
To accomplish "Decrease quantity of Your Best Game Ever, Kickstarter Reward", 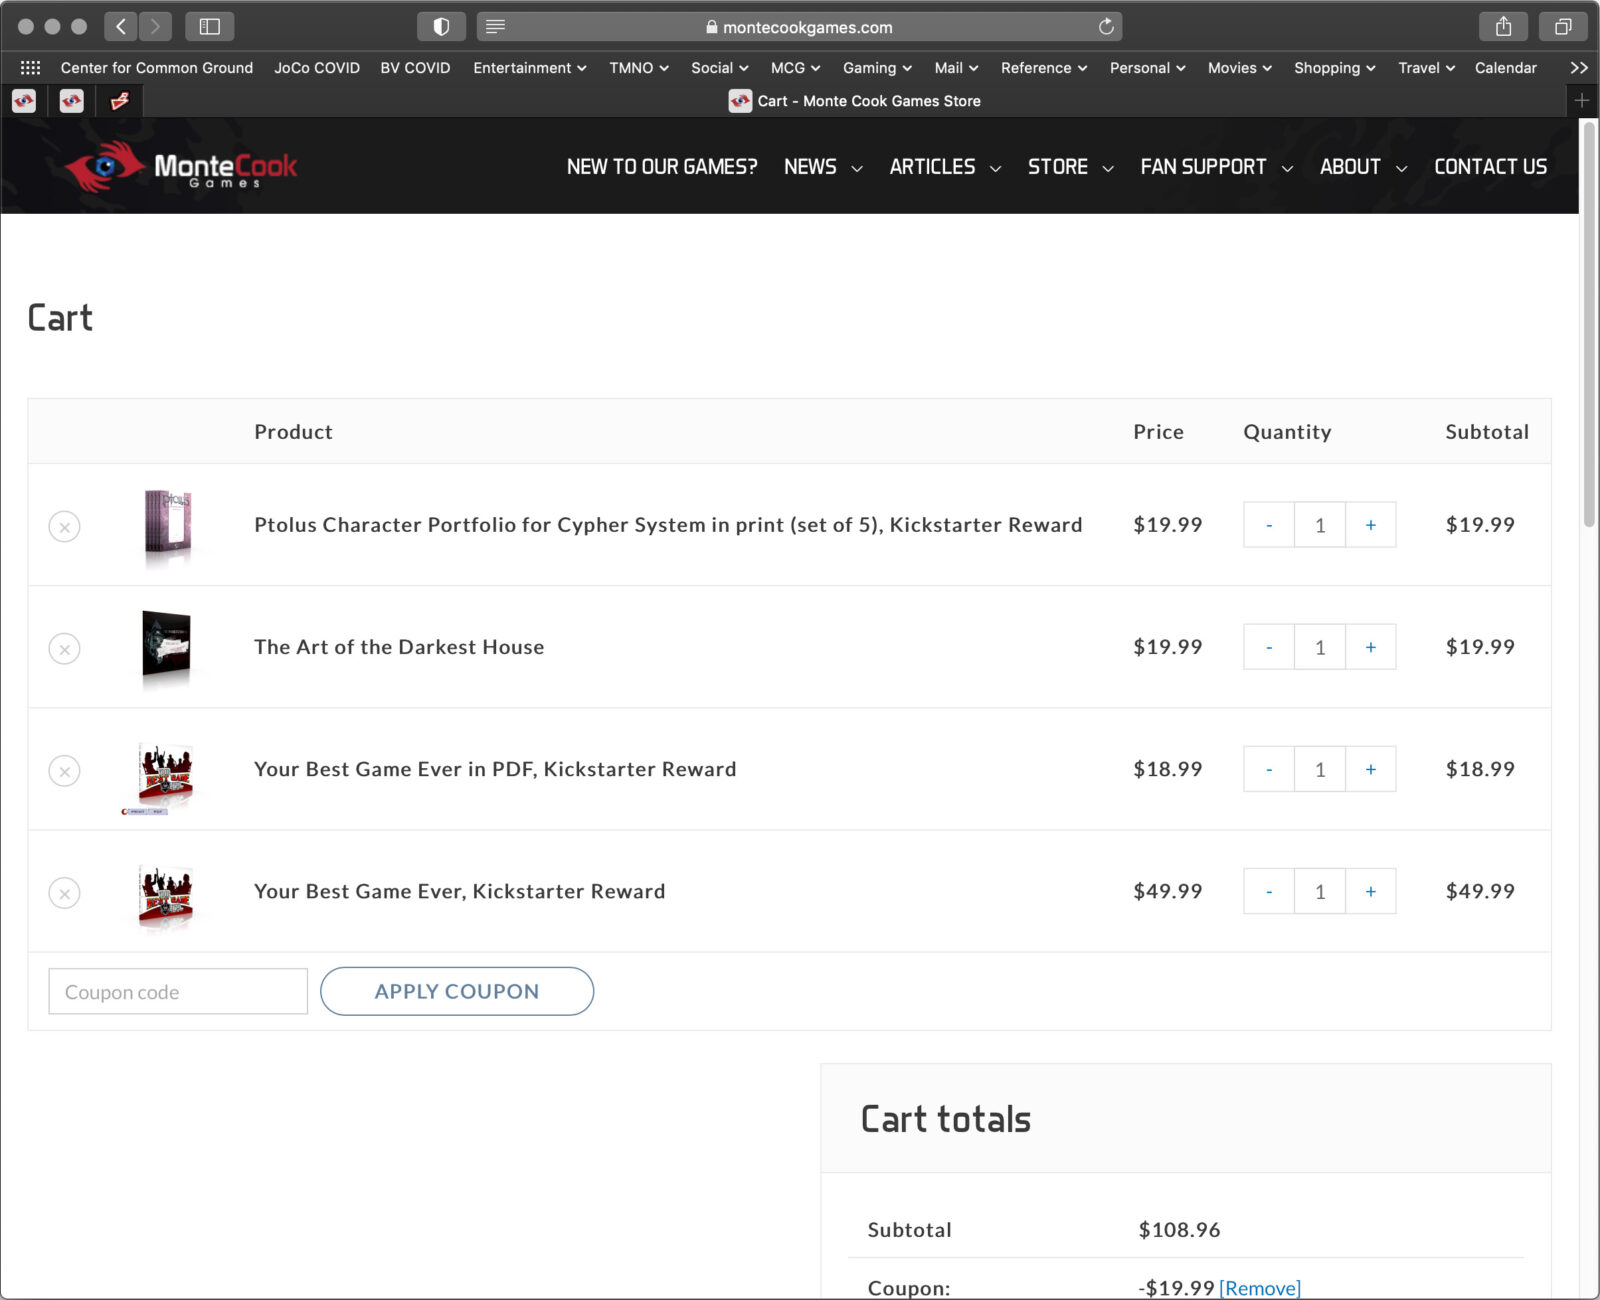I will [1269, 891].
